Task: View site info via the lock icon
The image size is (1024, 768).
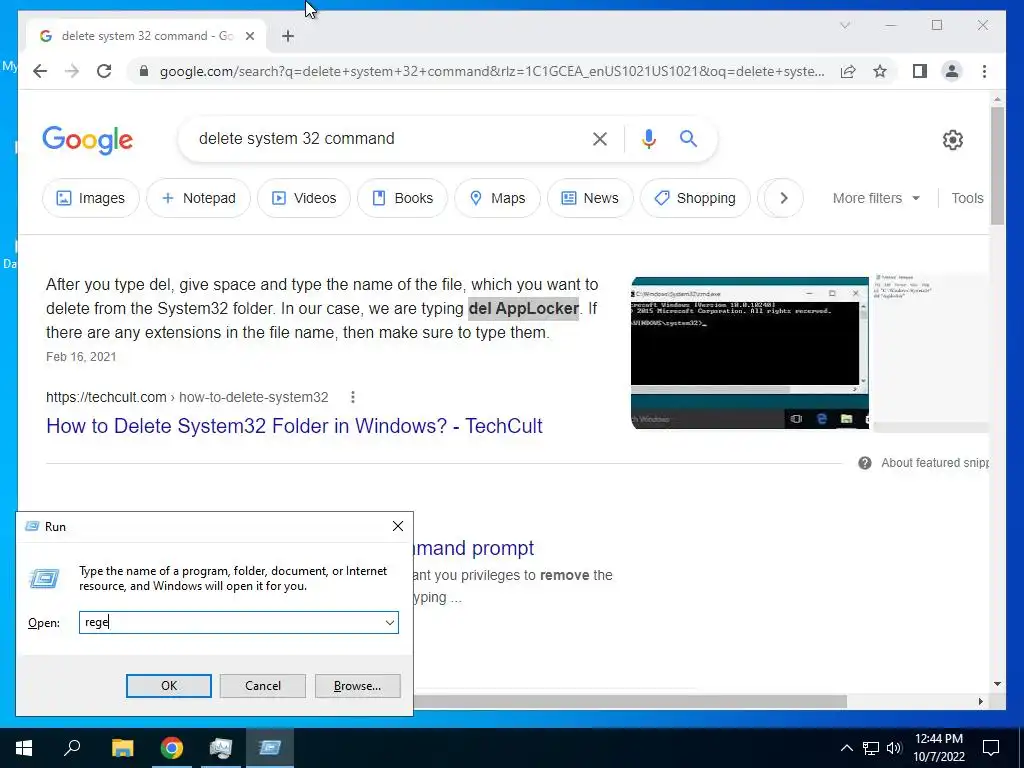Action: pos(144,71)
